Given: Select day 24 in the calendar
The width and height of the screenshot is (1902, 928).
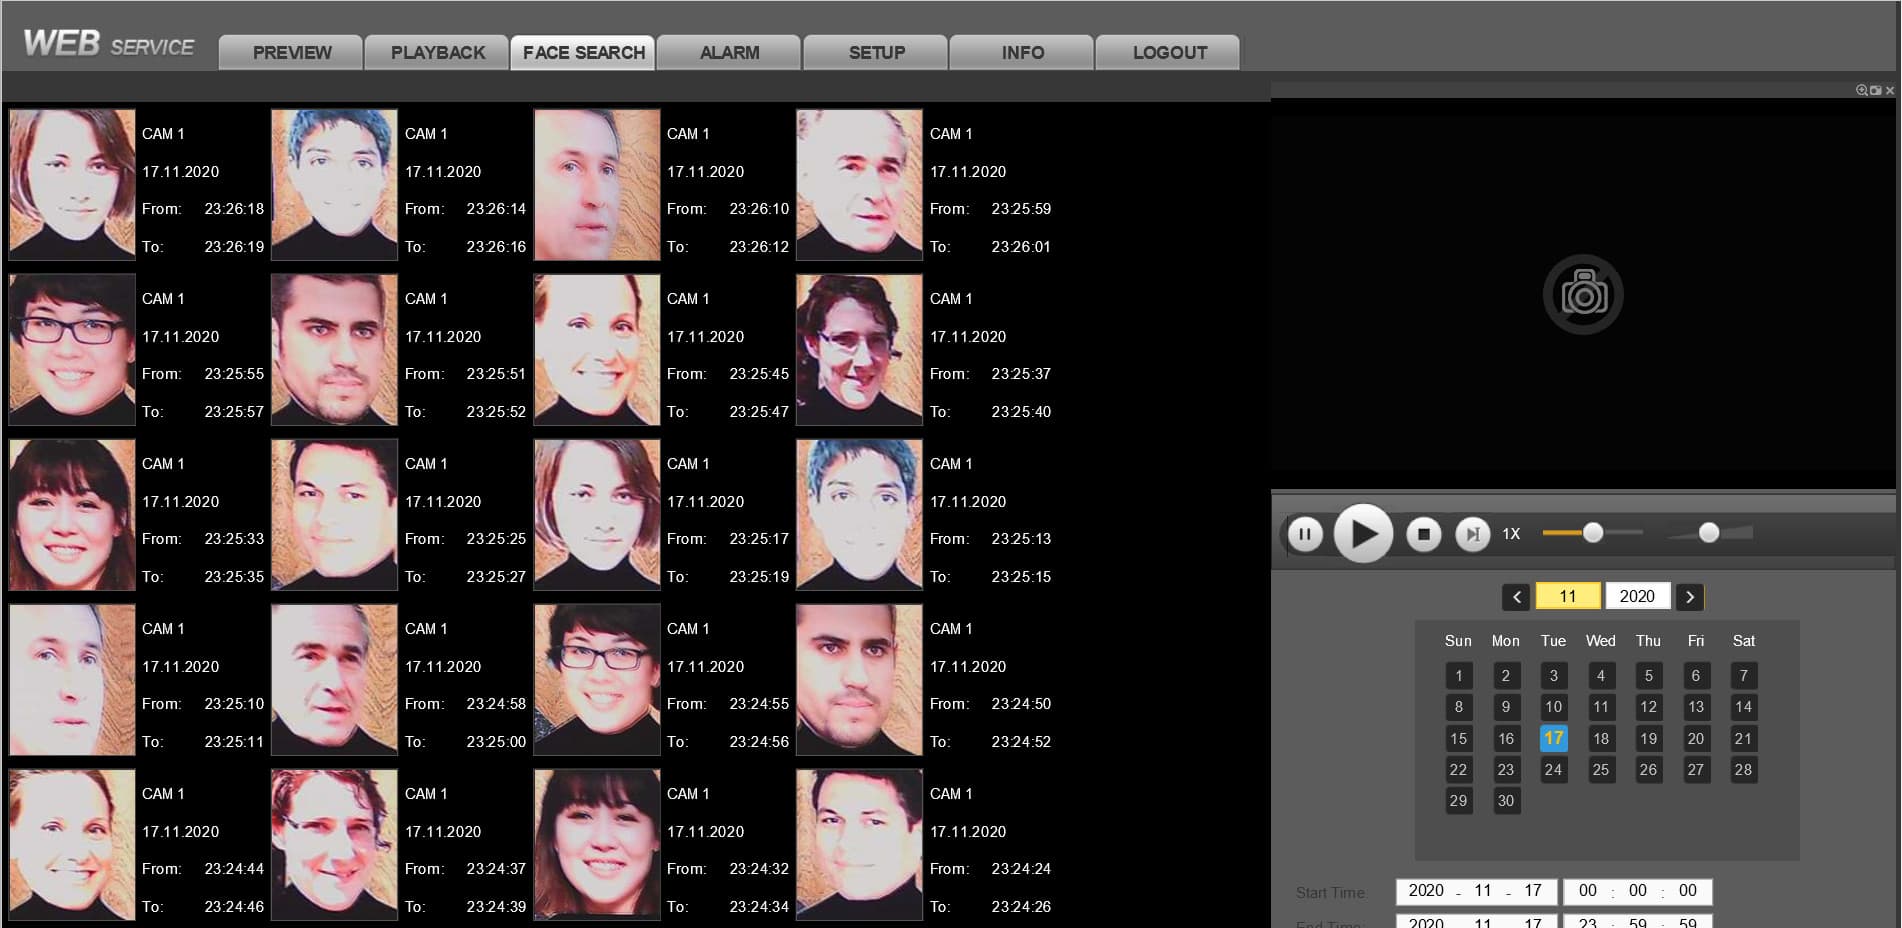Looking at the screenshot, I should pyautogui.click(x=1553, y=770).
